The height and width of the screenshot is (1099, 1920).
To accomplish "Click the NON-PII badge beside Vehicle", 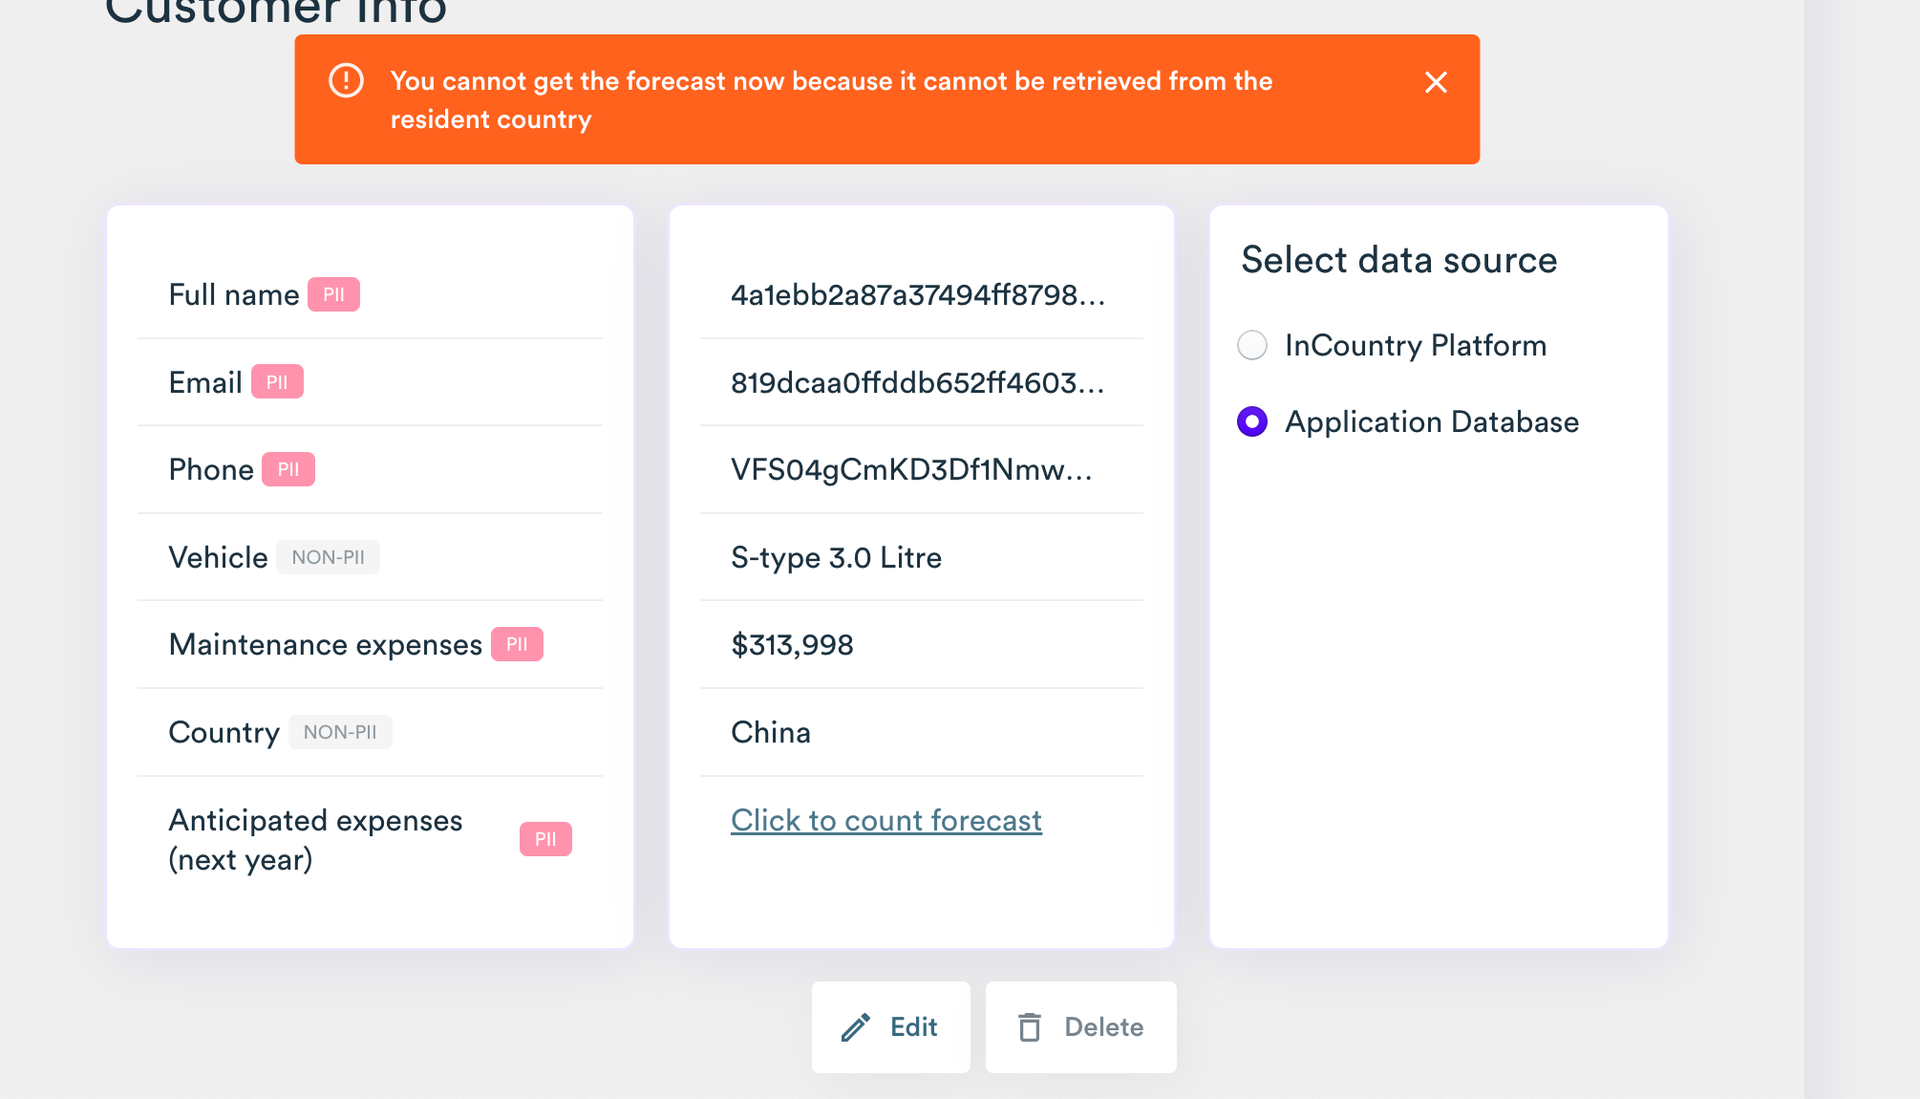I will pos(327,557).
